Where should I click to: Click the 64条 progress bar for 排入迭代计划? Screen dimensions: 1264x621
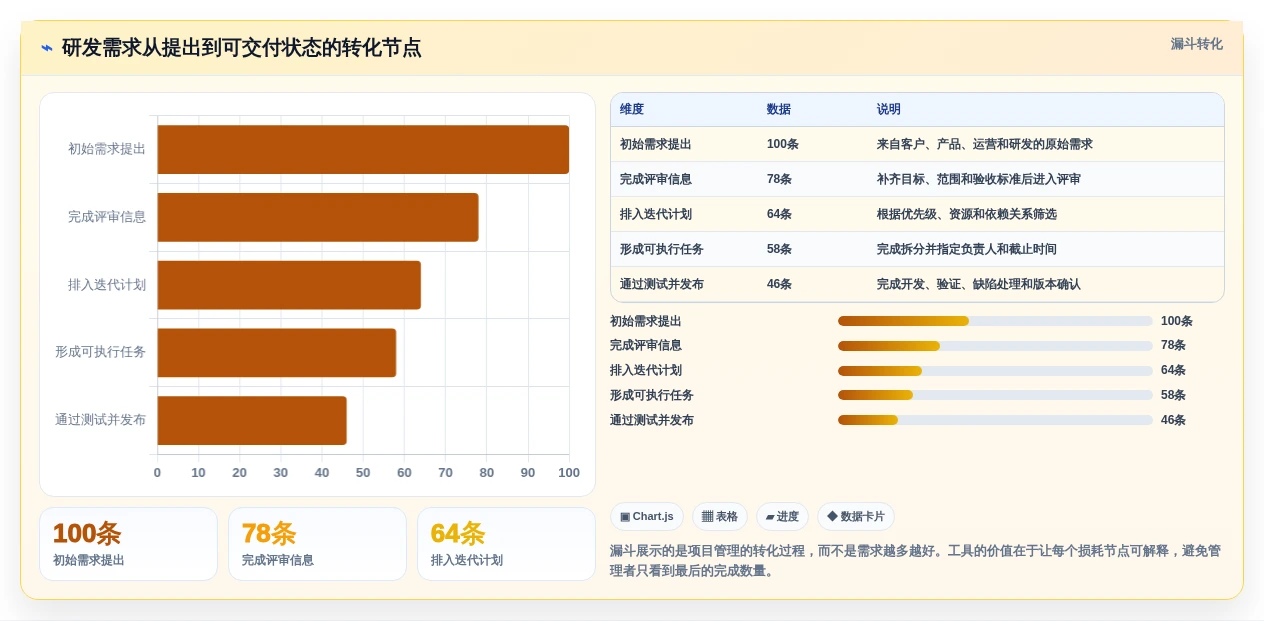[995, 371]
